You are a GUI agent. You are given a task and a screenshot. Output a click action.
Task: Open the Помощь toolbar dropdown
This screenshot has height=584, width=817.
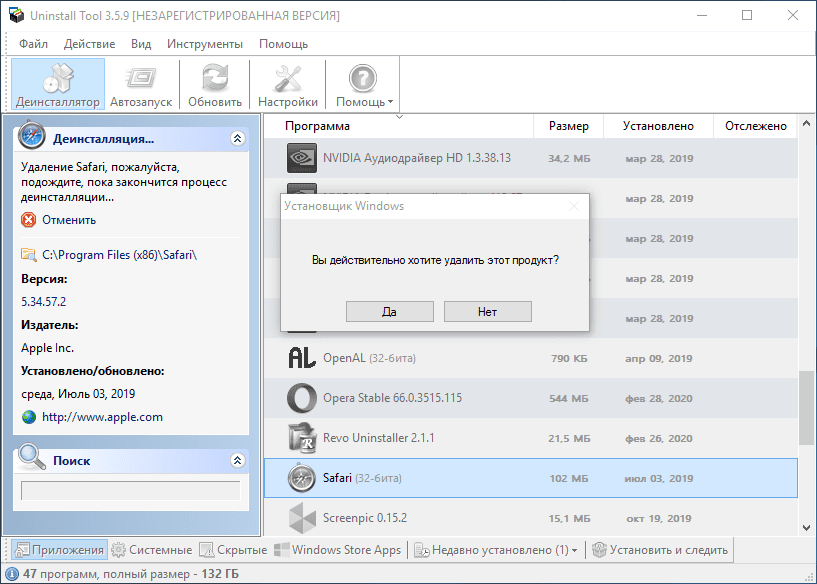tap(364, 84)
